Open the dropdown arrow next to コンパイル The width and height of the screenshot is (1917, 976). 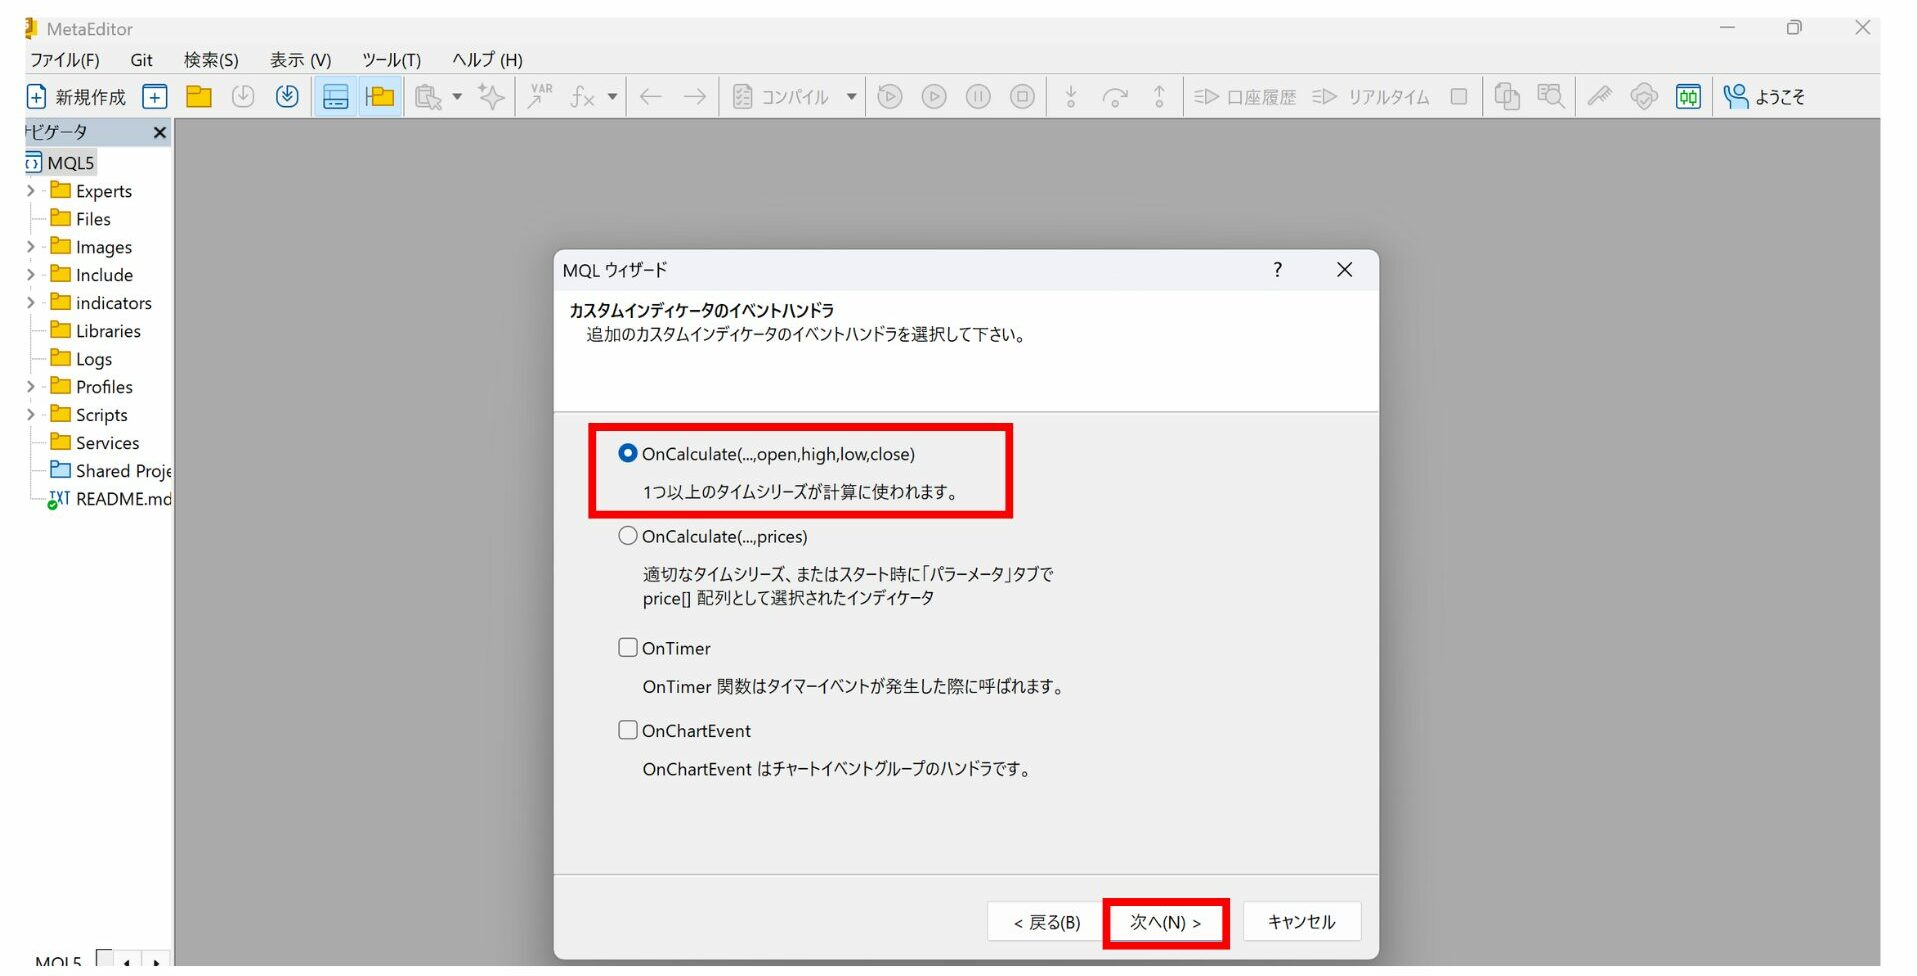(851, 97)
